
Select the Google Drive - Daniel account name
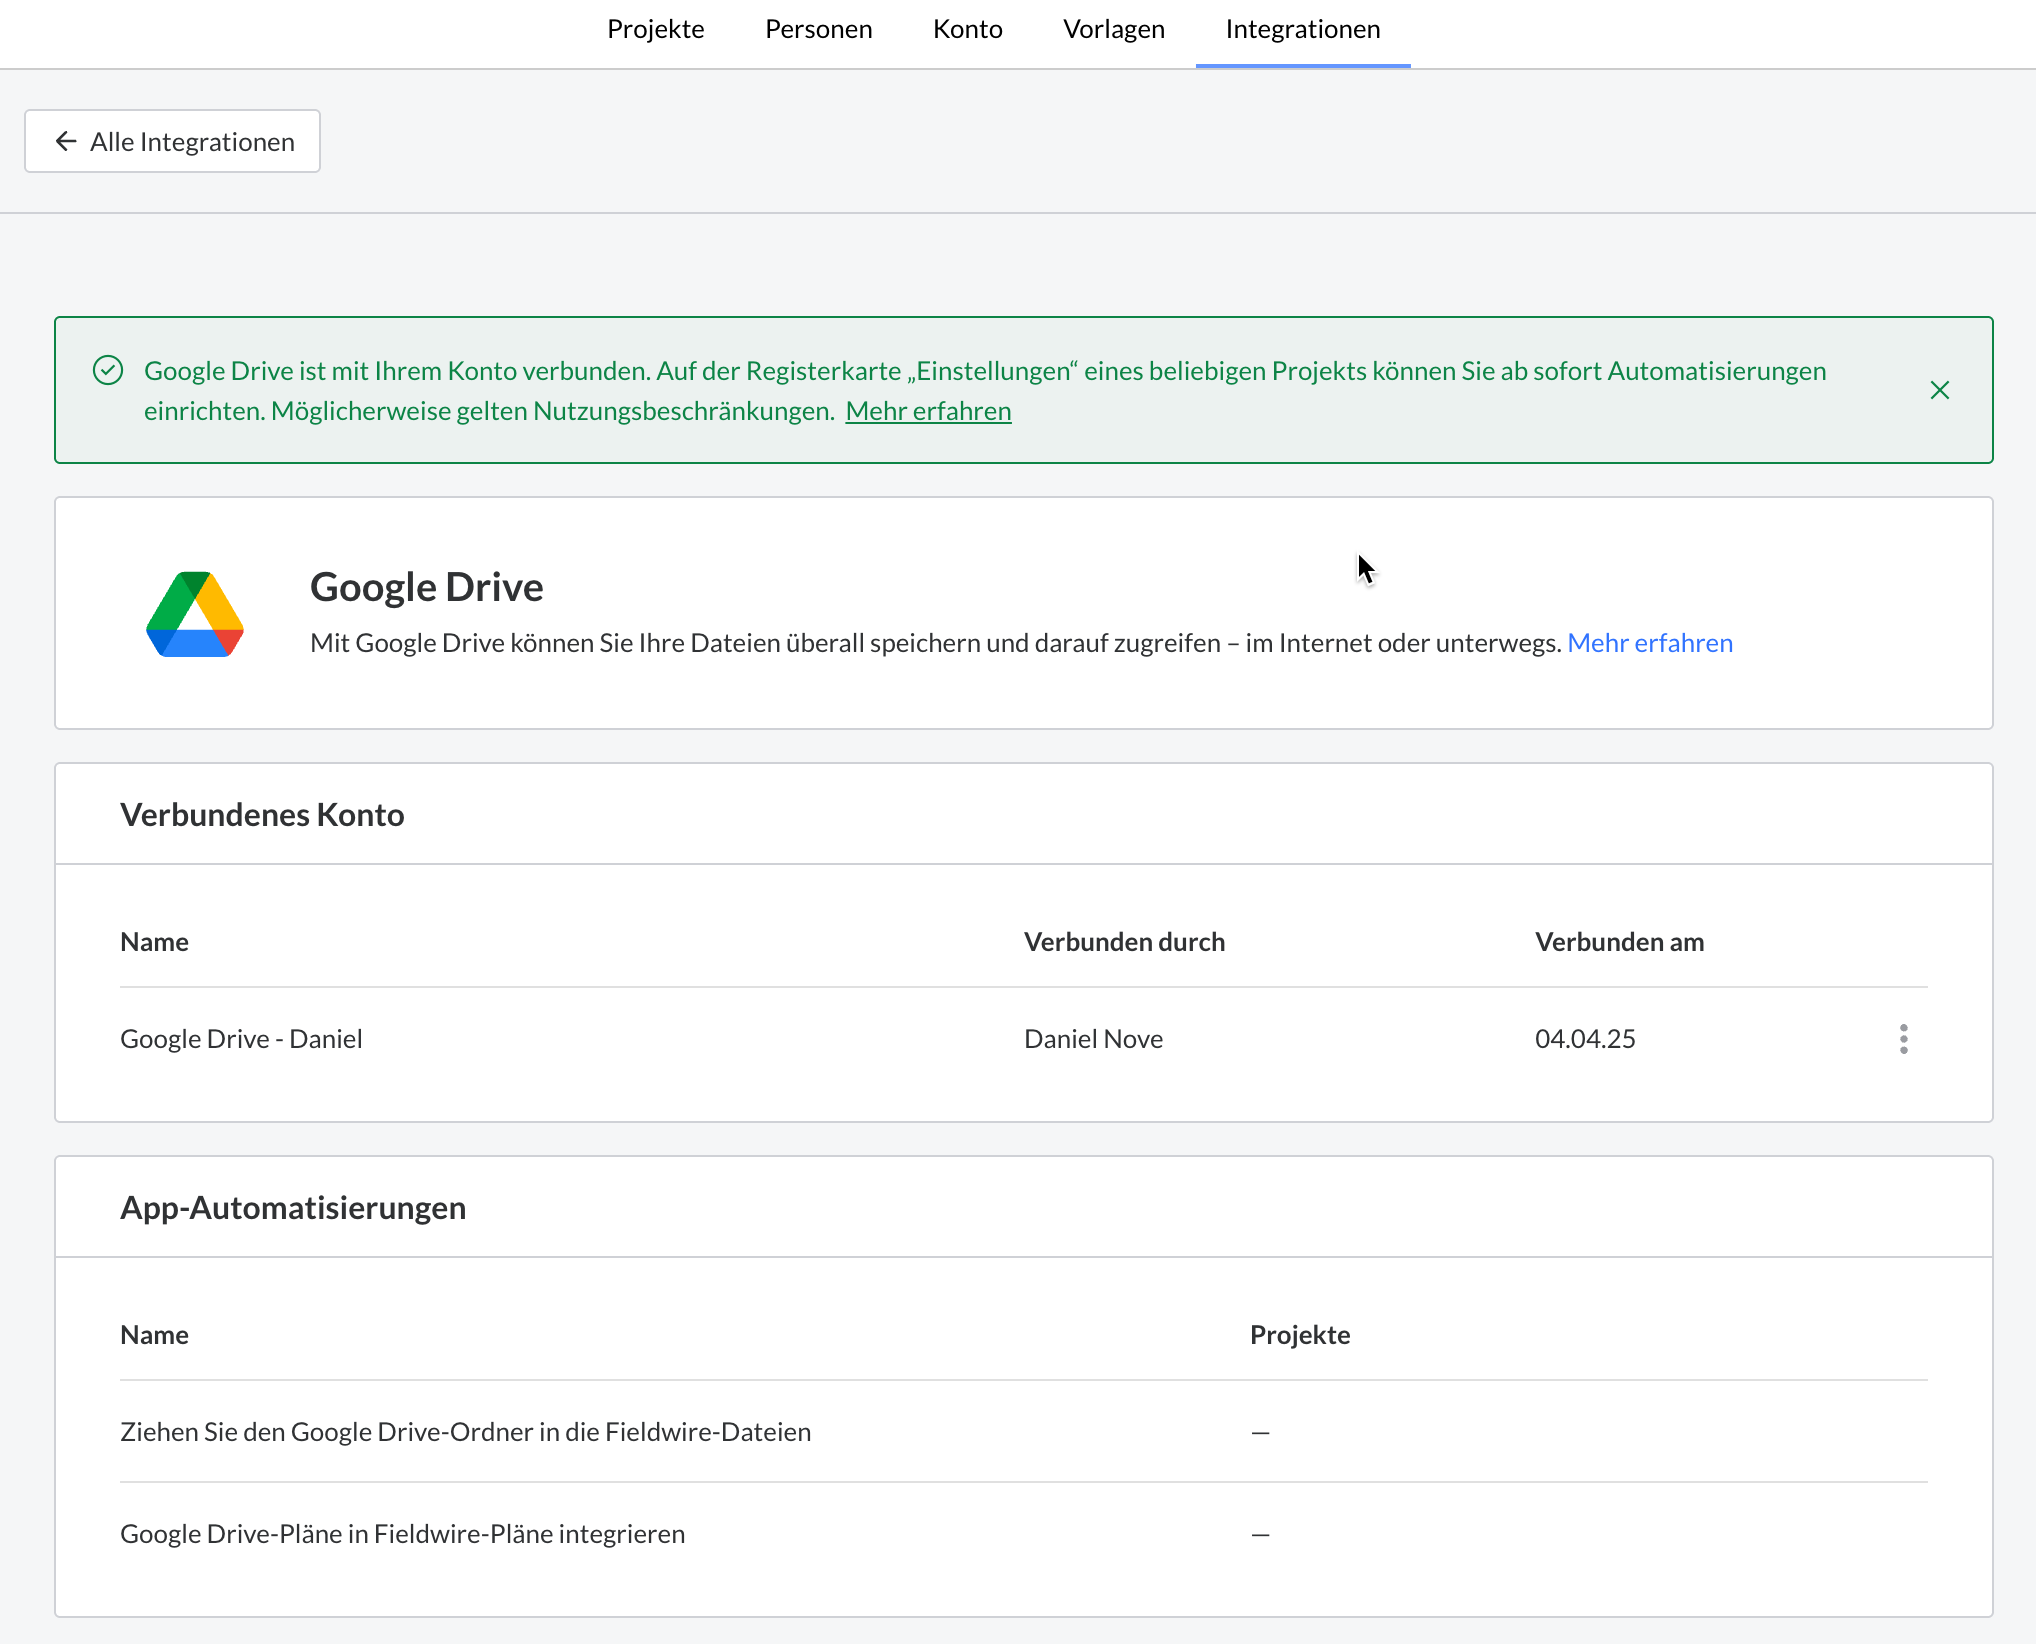pyautogui.click(x=241, y=1039)
